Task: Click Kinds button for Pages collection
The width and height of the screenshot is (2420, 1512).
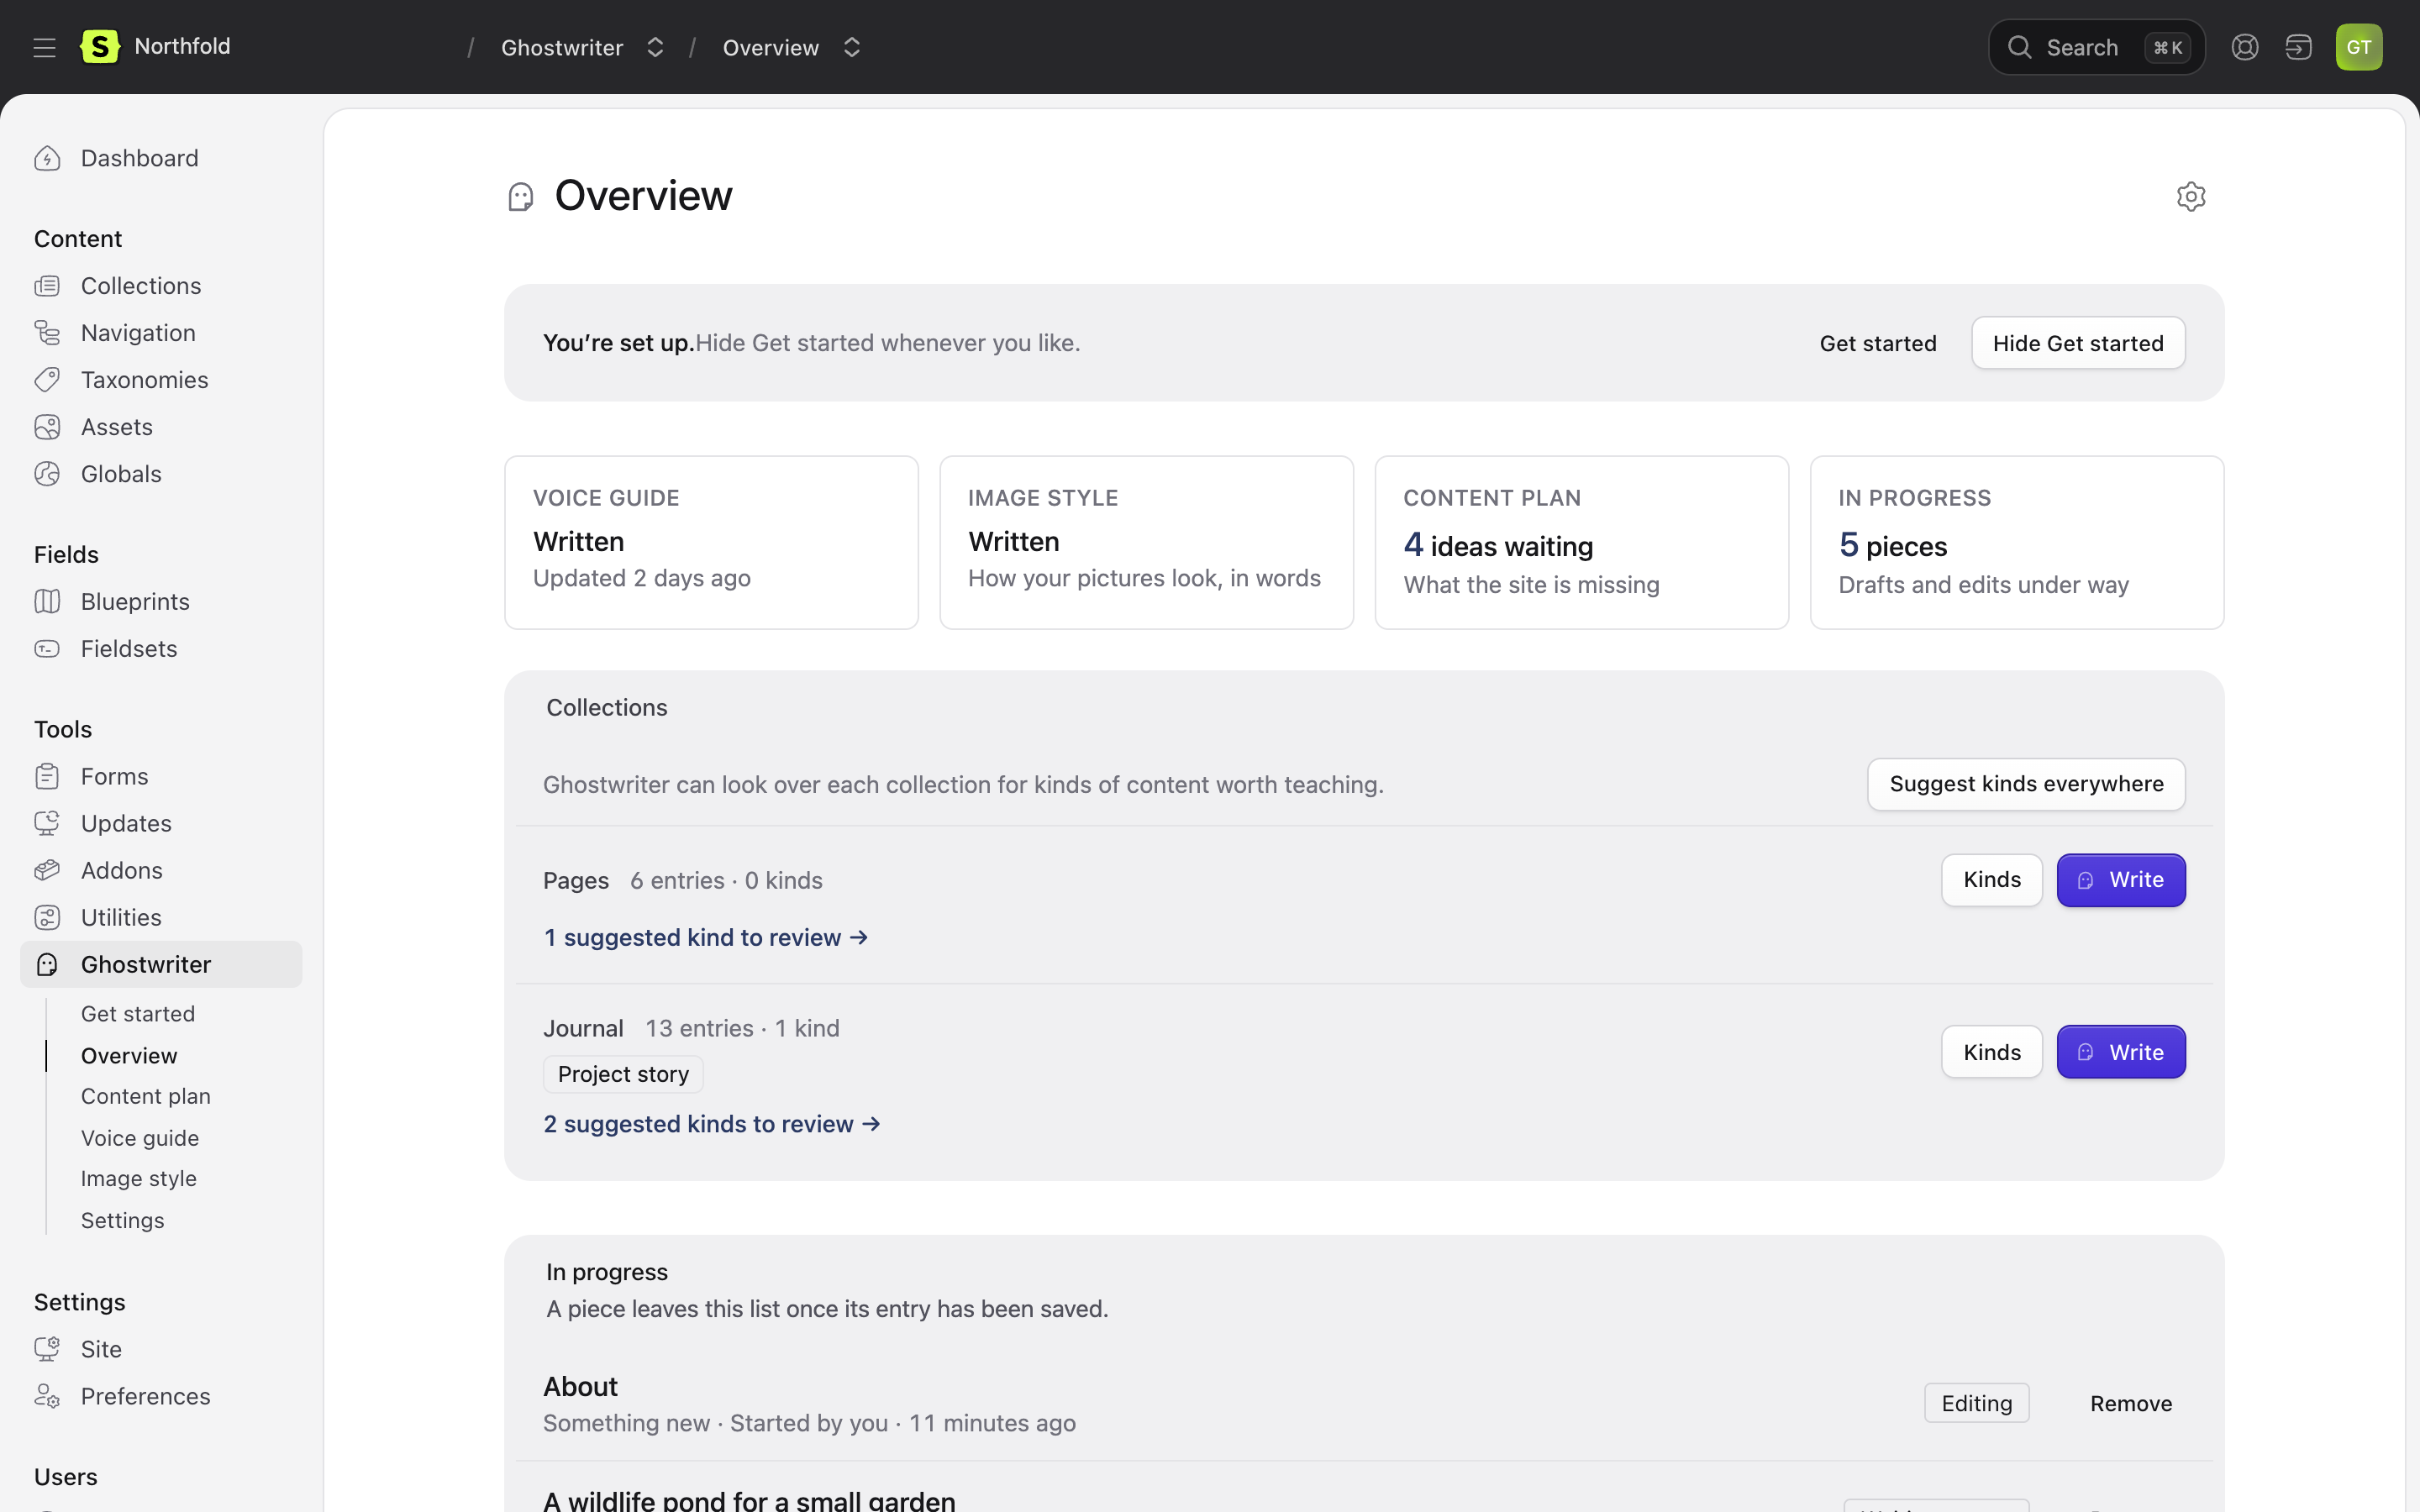Action: click(1991, 880)
